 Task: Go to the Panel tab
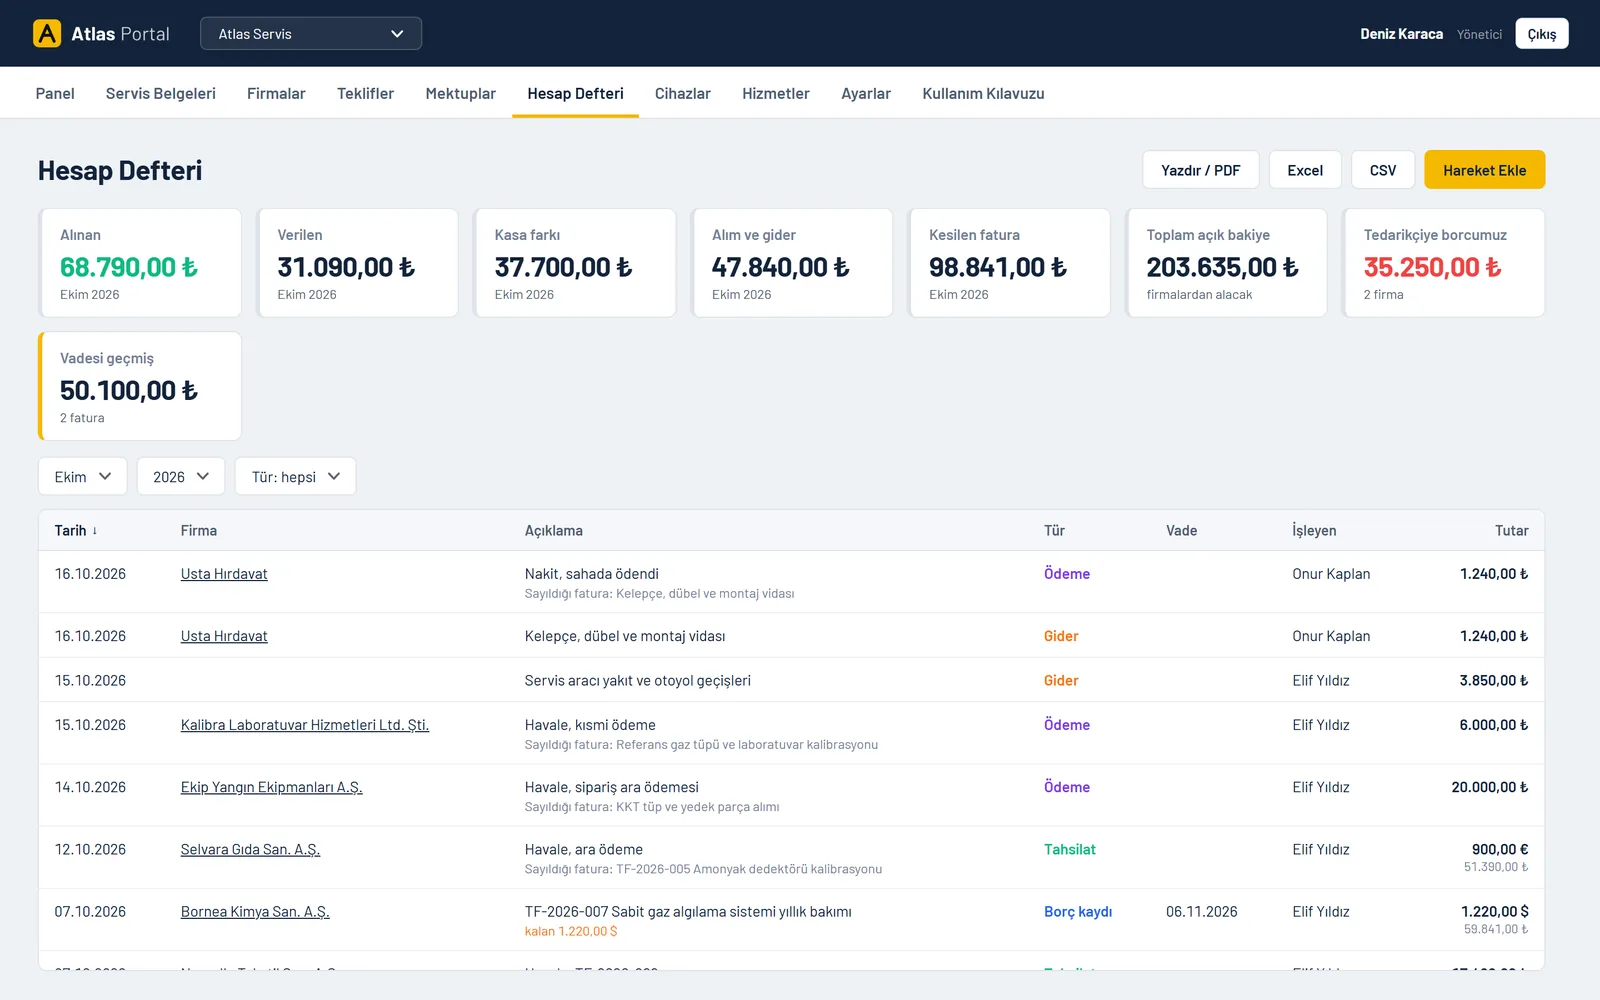click(55, 93)
